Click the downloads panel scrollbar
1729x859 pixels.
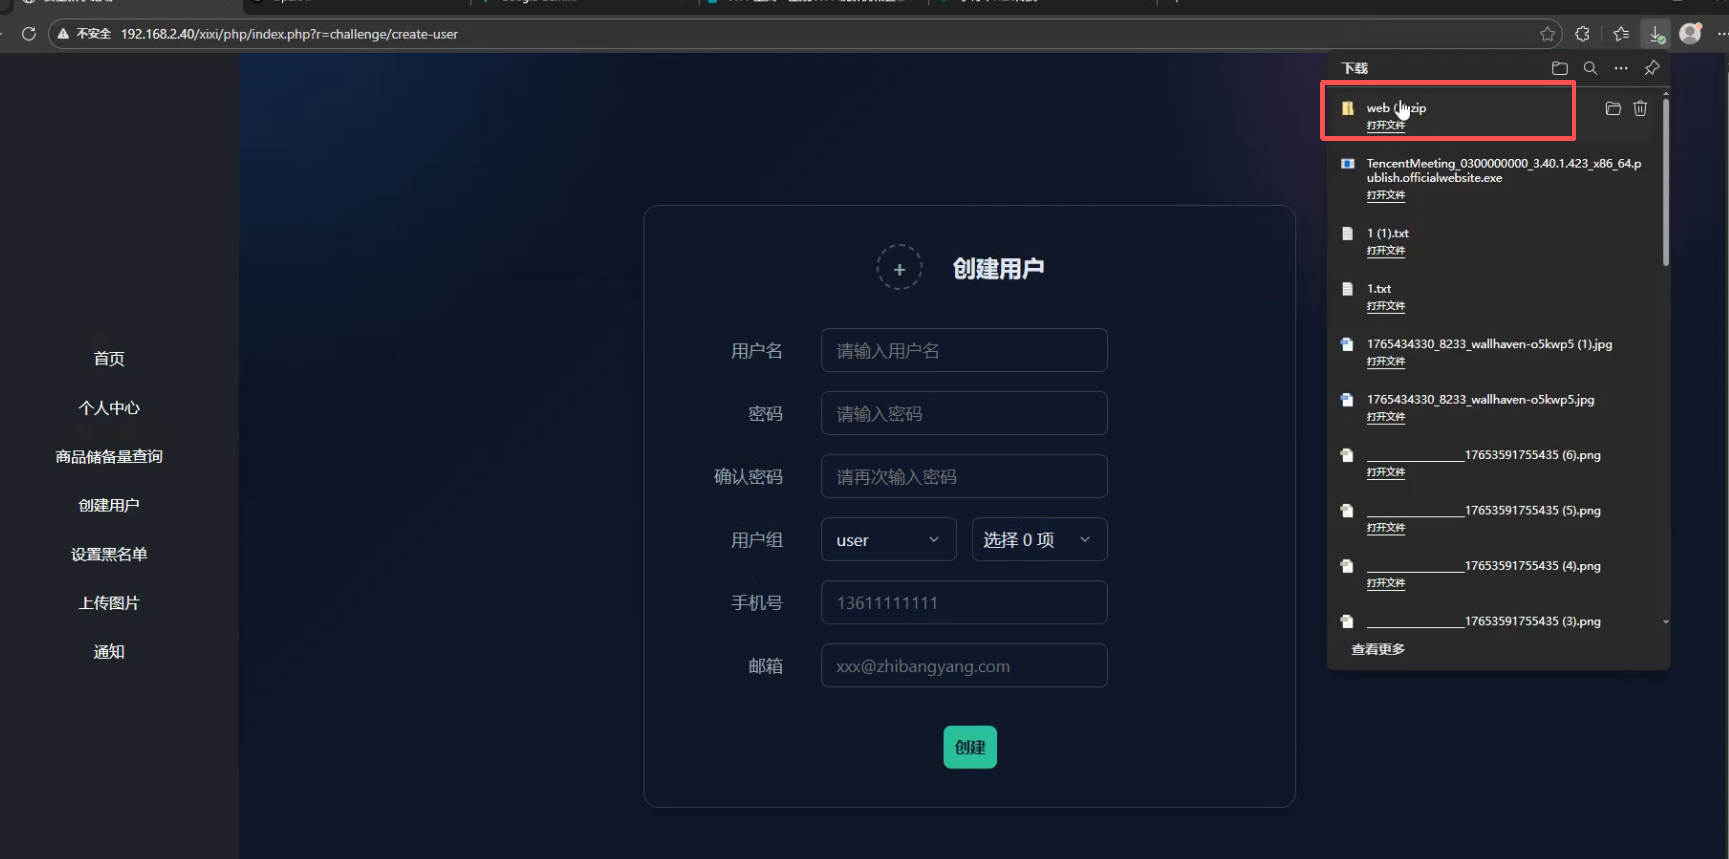pos(1665,180)
